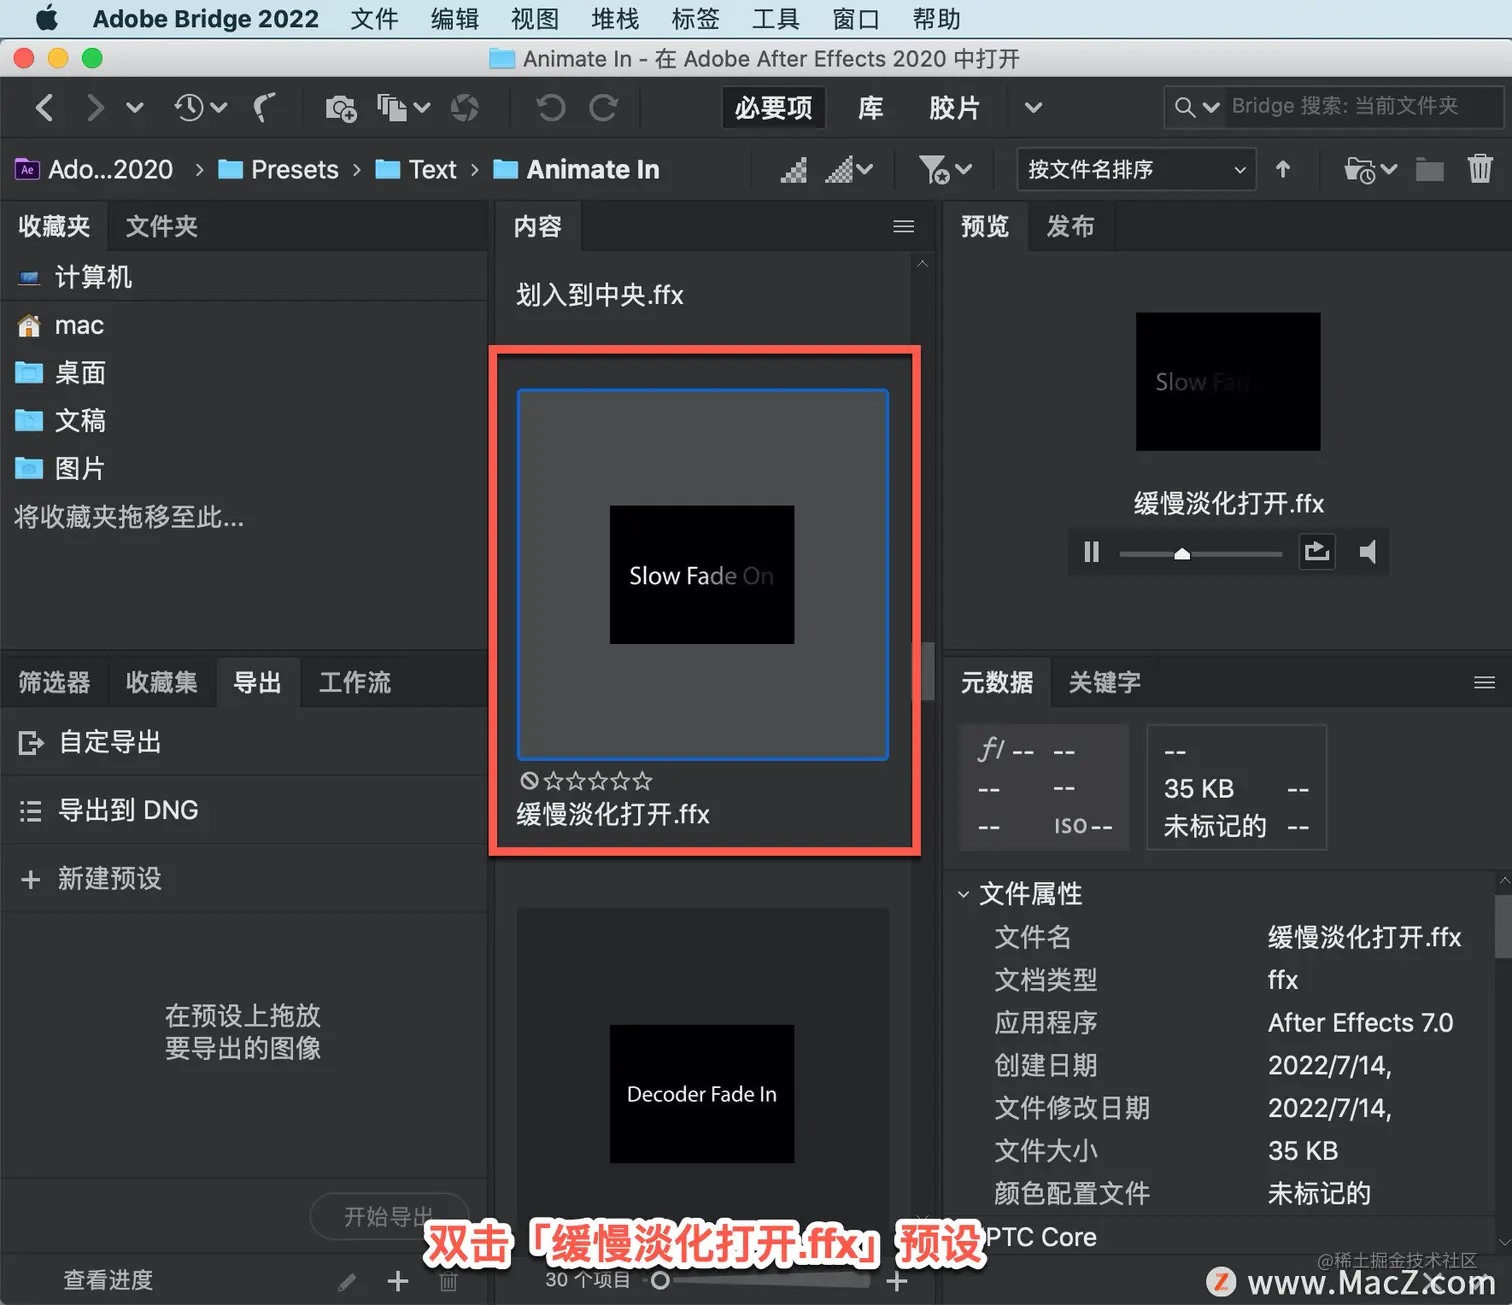Open 文件 menu in menu bar
The width and height of the screenshot is (1512, 1305).
coord(375,19)
